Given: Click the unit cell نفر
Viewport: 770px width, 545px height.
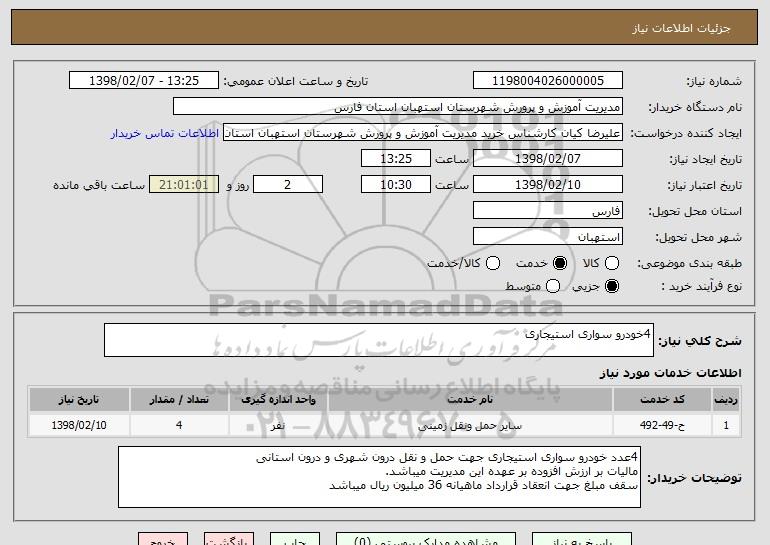Looking at the screenshot, I should tap(278, 425).
